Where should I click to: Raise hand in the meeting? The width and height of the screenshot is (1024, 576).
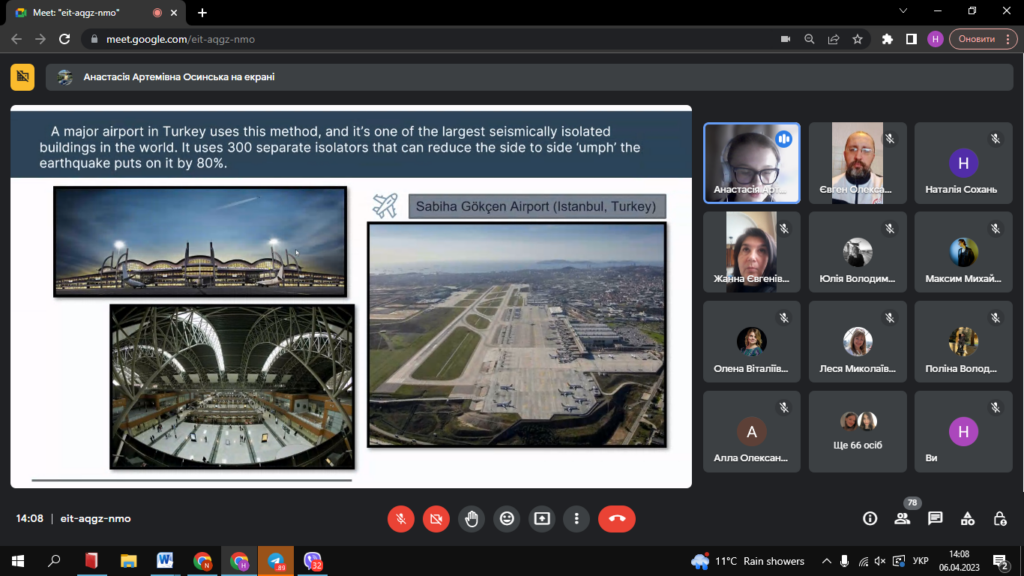pos(472,518)
